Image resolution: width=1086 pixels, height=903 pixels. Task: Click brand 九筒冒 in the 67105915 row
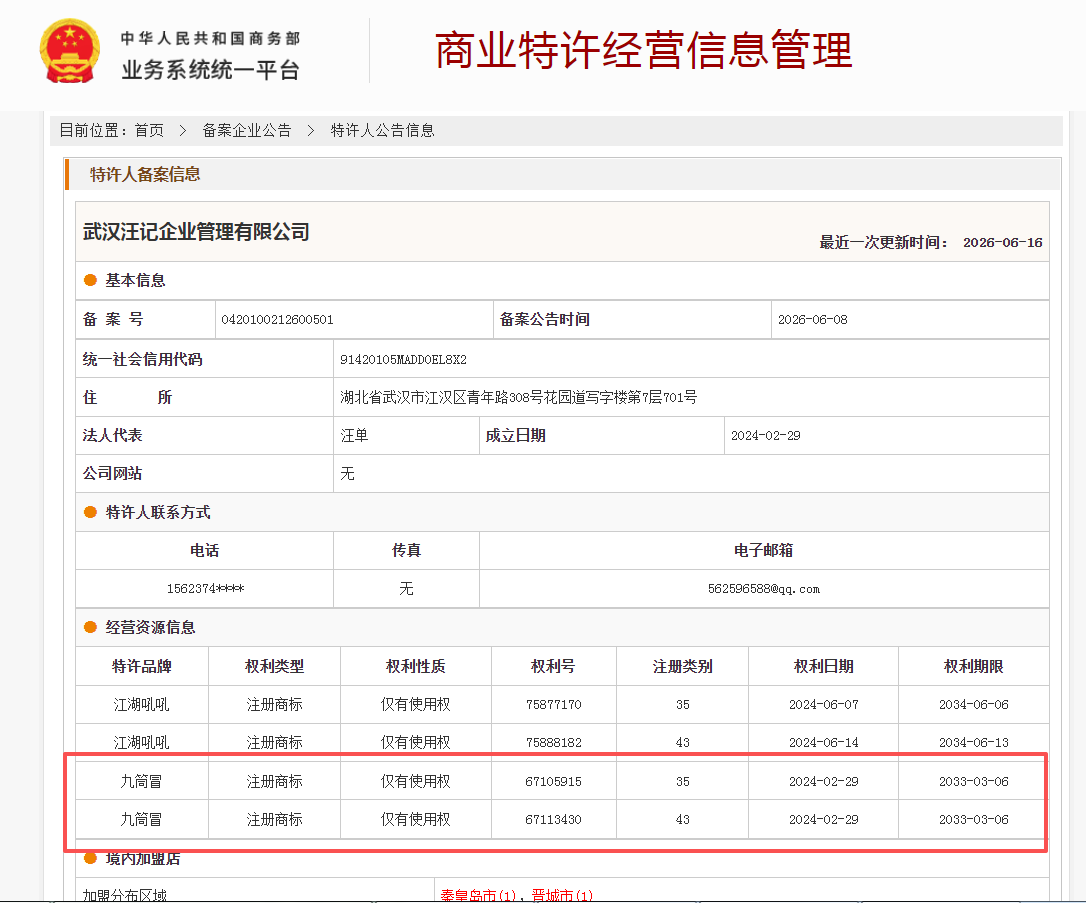coord(141,781)
